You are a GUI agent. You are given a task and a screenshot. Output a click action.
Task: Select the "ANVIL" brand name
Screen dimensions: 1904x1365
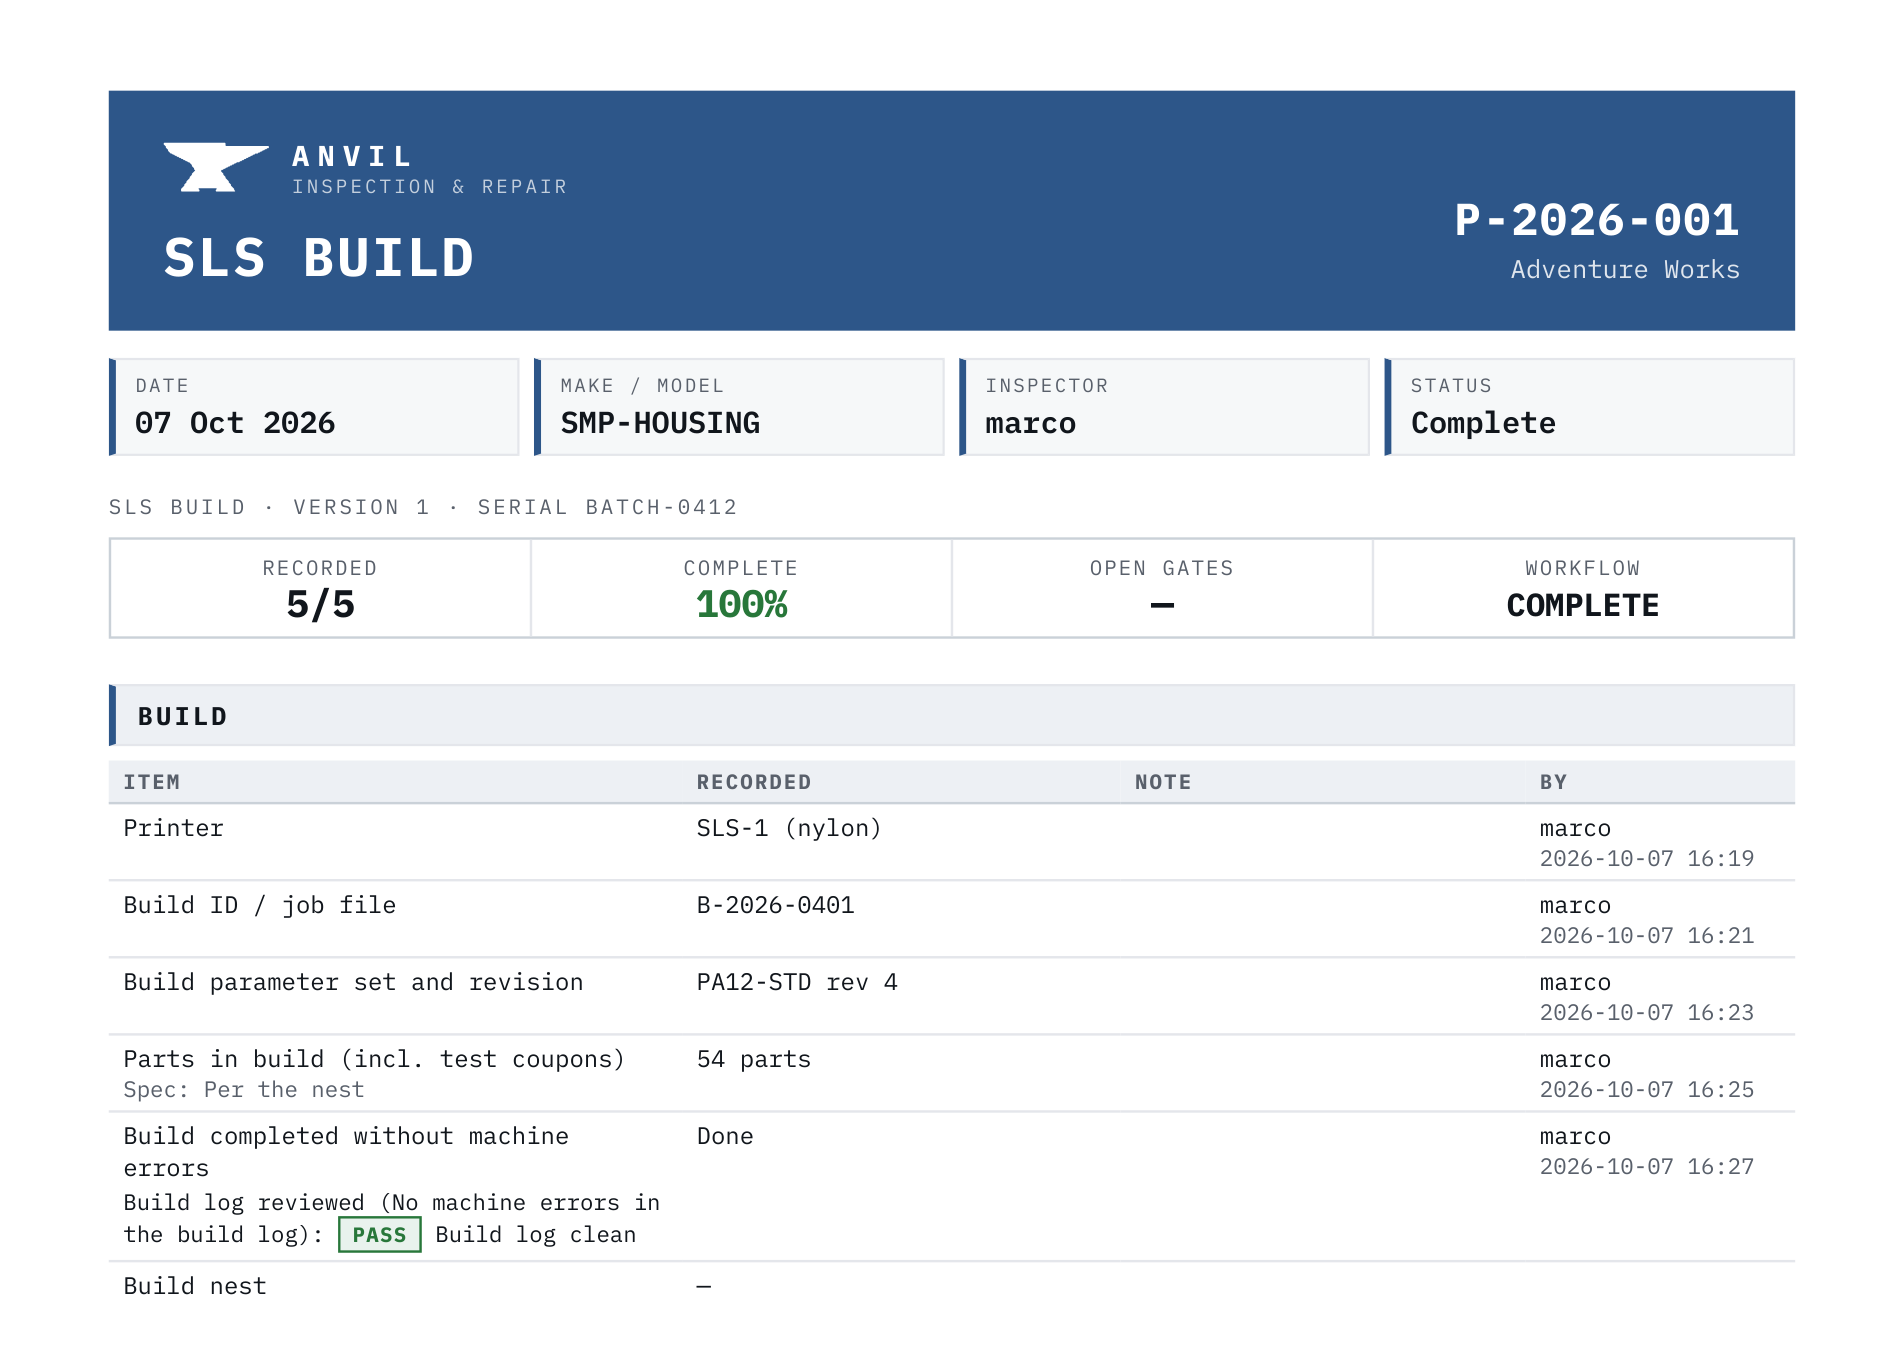pos(352,157)
